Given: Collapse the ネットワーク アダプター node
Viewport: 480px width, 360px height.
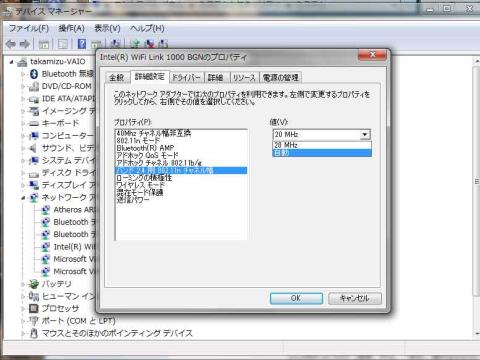Looking at the screenshot, I should point(23,198).
